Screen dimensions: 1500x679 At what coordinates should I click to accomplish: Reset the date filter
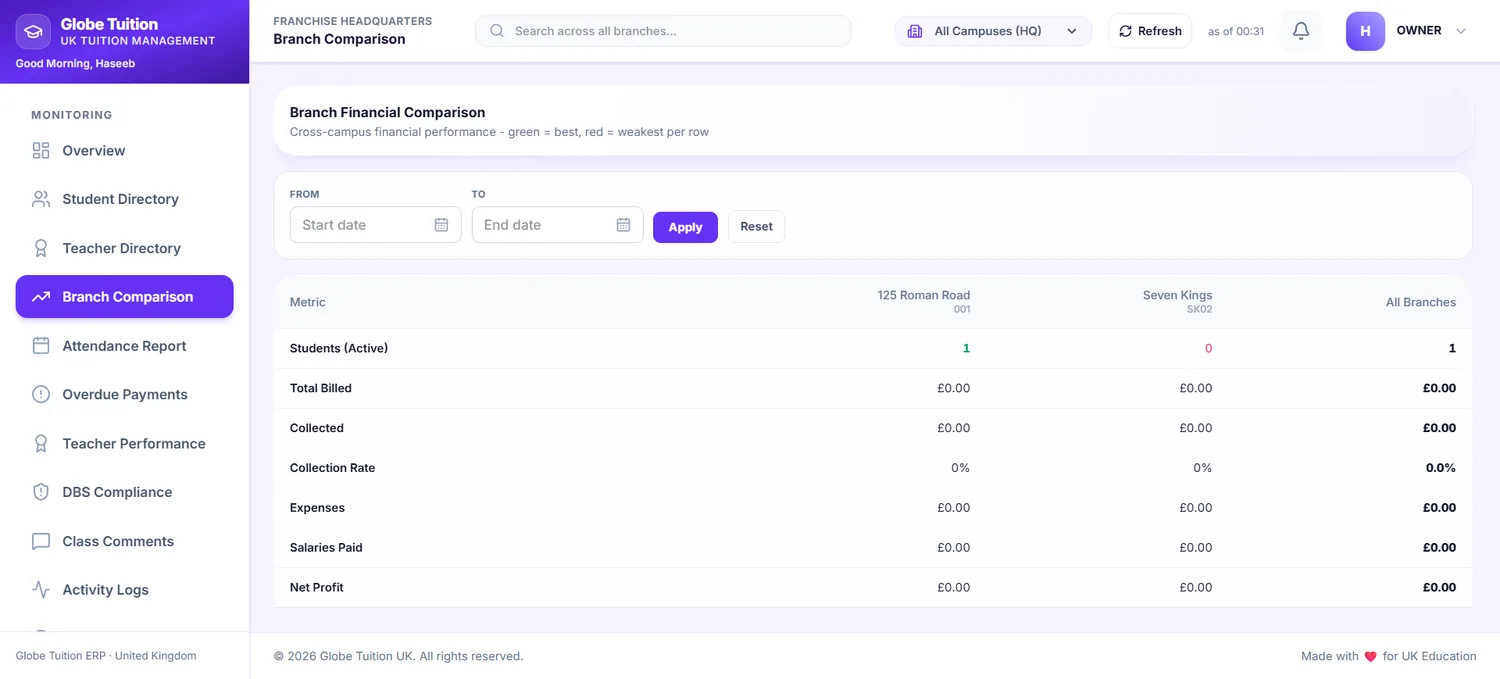(756, 227)
